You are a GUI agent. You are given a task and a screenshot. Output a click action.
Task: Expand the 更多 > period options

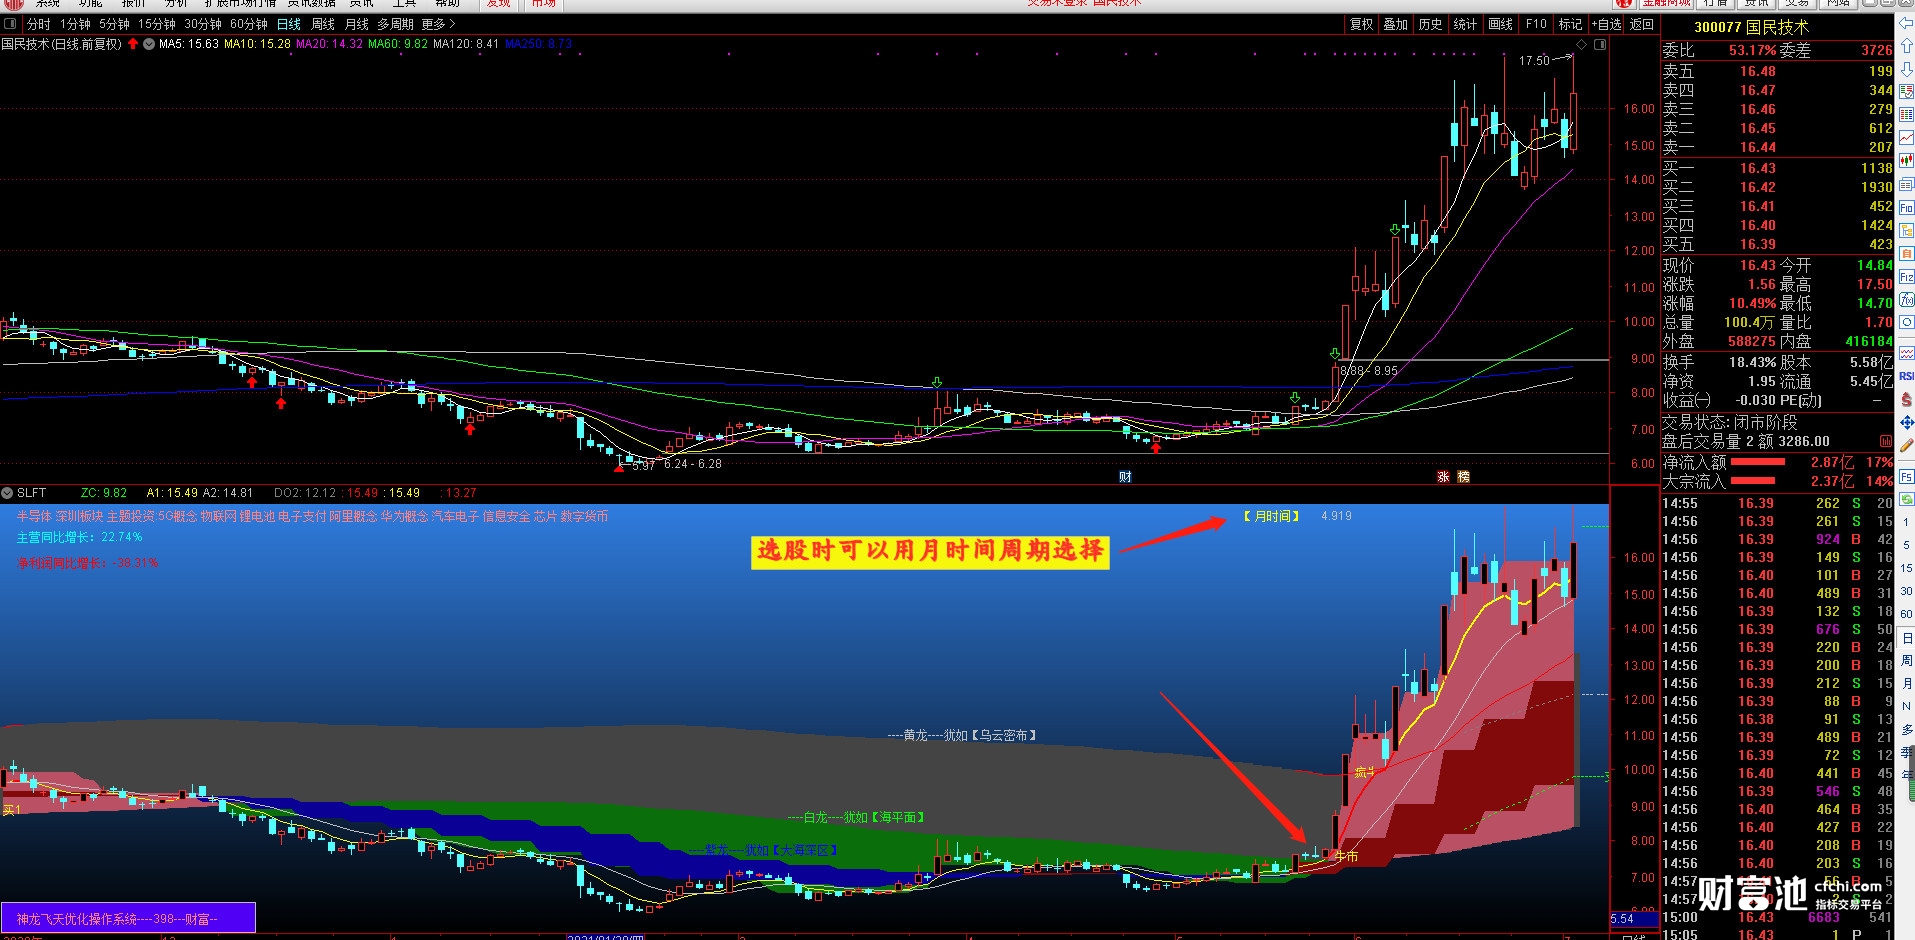coord(438,24)
